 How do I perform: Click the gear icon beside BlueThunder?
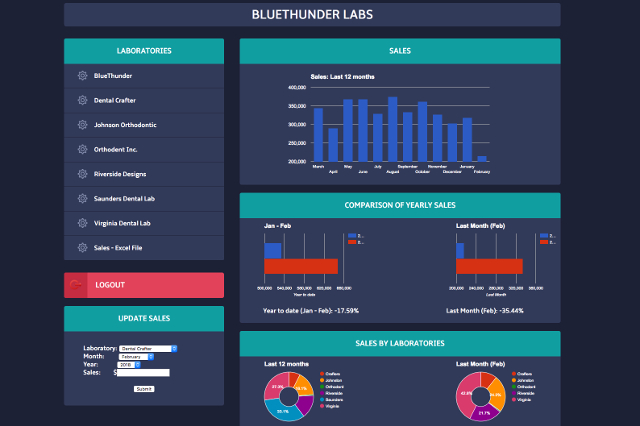point(82,76)
